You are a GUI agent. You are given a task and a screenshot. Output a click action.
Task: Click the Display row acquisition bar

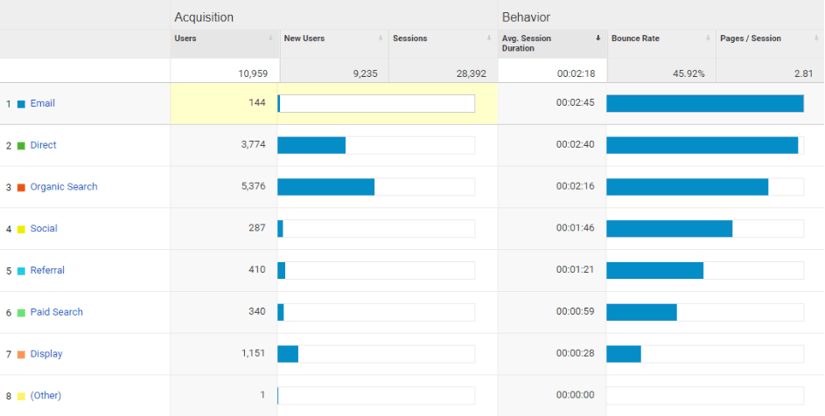(288, 354)
